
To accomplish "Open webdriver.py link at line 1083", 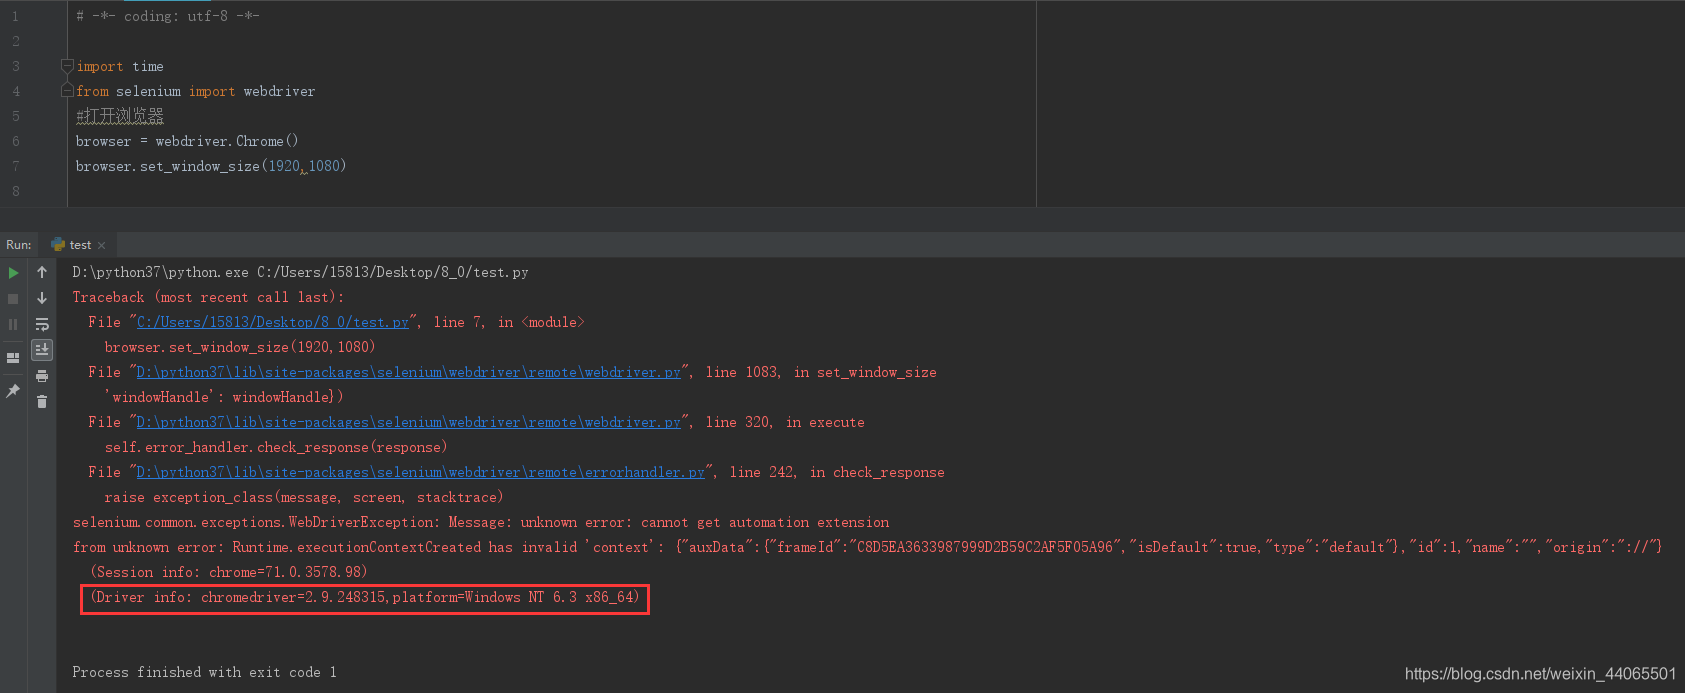I will click(x=409, y=372).
